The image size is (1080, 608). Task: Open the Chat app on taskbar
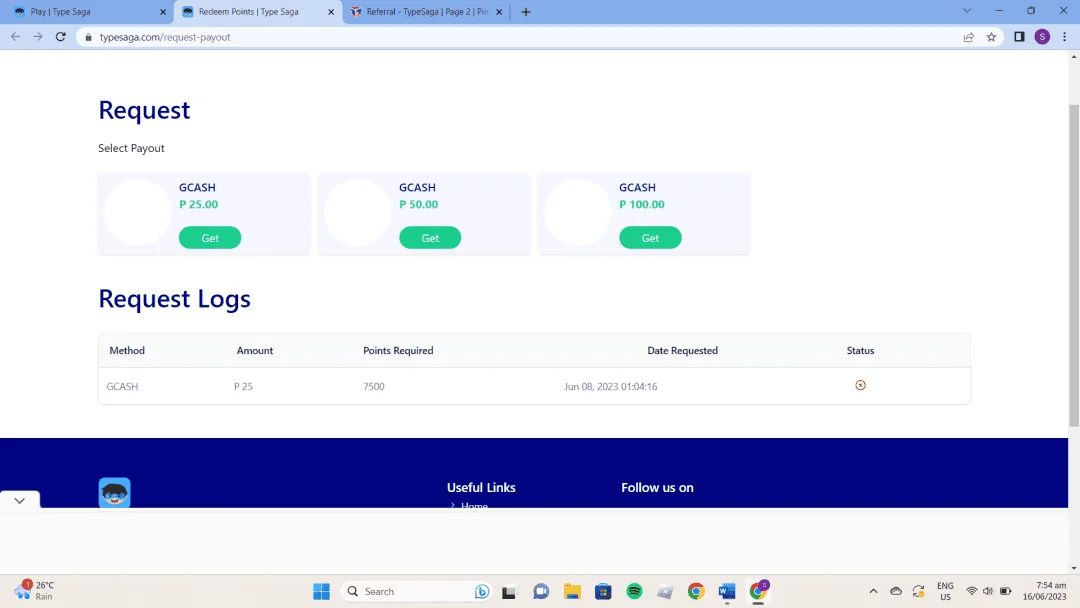click(541, 591)
